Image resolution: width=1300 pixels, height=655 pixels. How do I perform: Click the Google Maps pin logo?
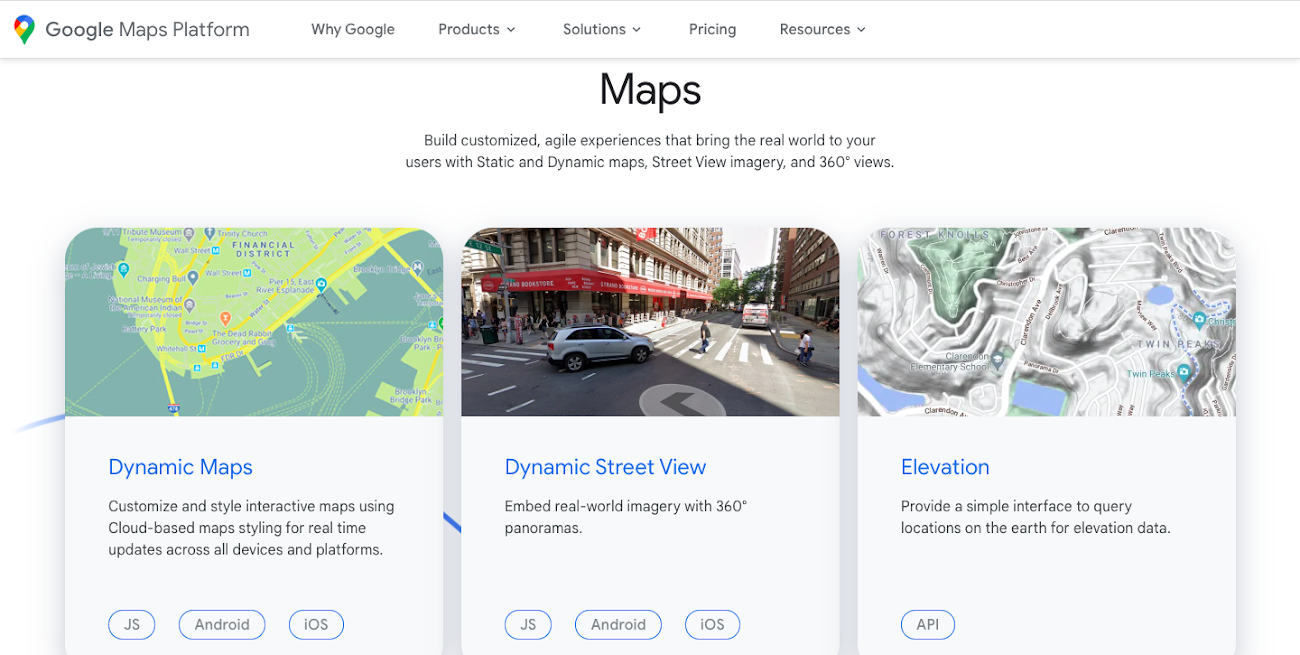[x=24, y=29]
